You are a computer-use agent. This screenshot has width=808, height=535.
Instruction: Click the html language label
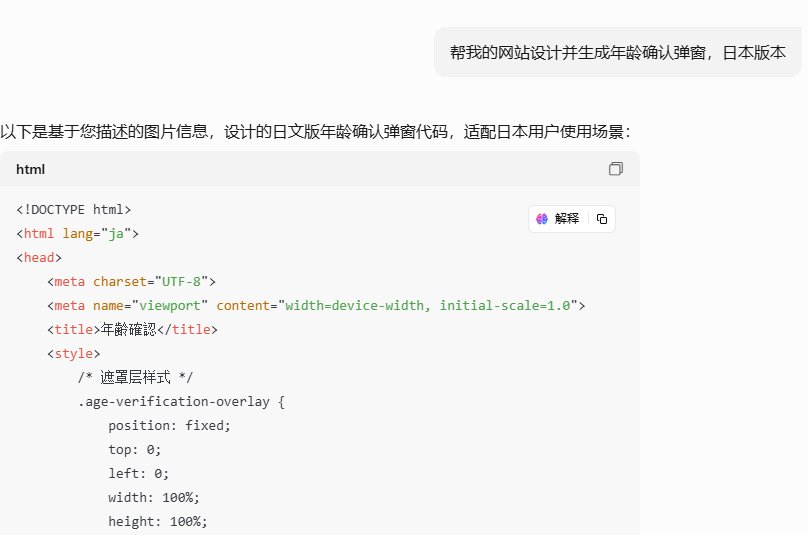tap(30, 169)
